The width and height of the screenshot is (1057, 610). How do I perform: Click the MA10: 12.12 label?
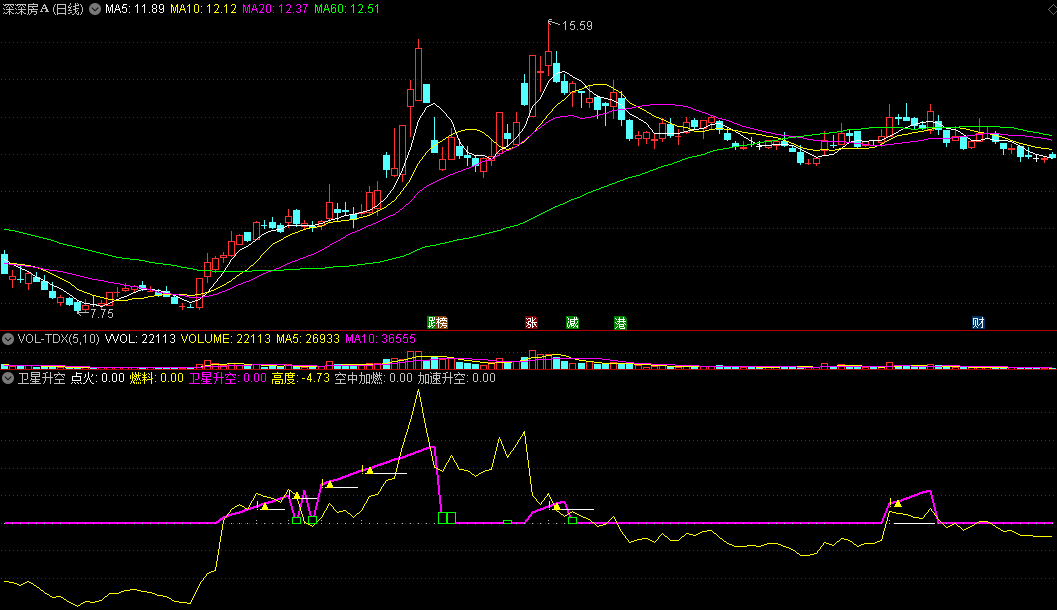(204, 9)
